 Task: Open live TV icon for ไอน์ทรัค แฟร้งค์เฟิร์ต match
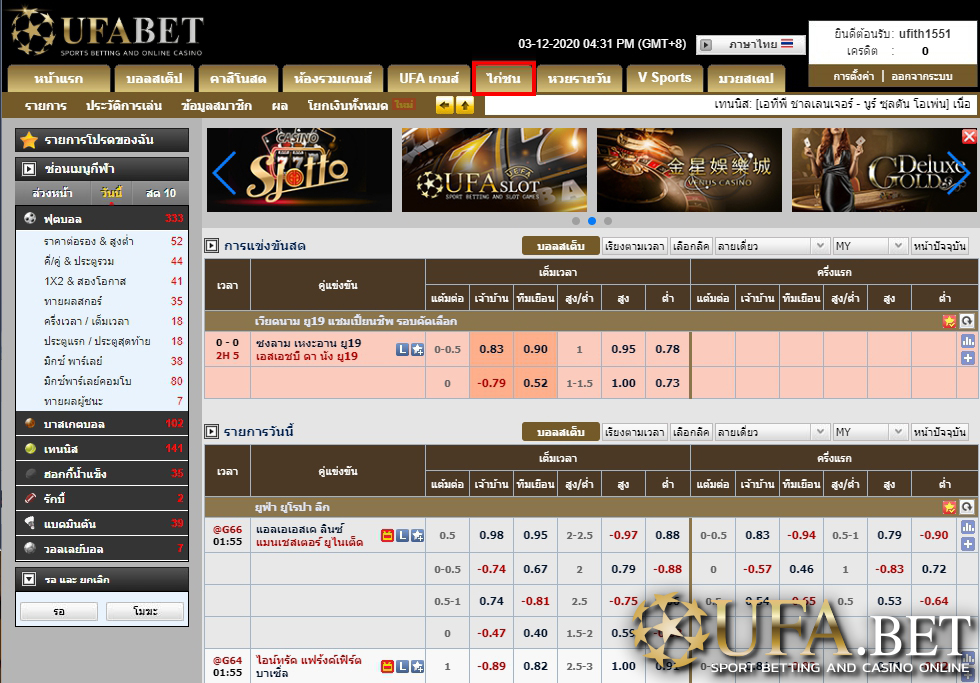[388, 667]
